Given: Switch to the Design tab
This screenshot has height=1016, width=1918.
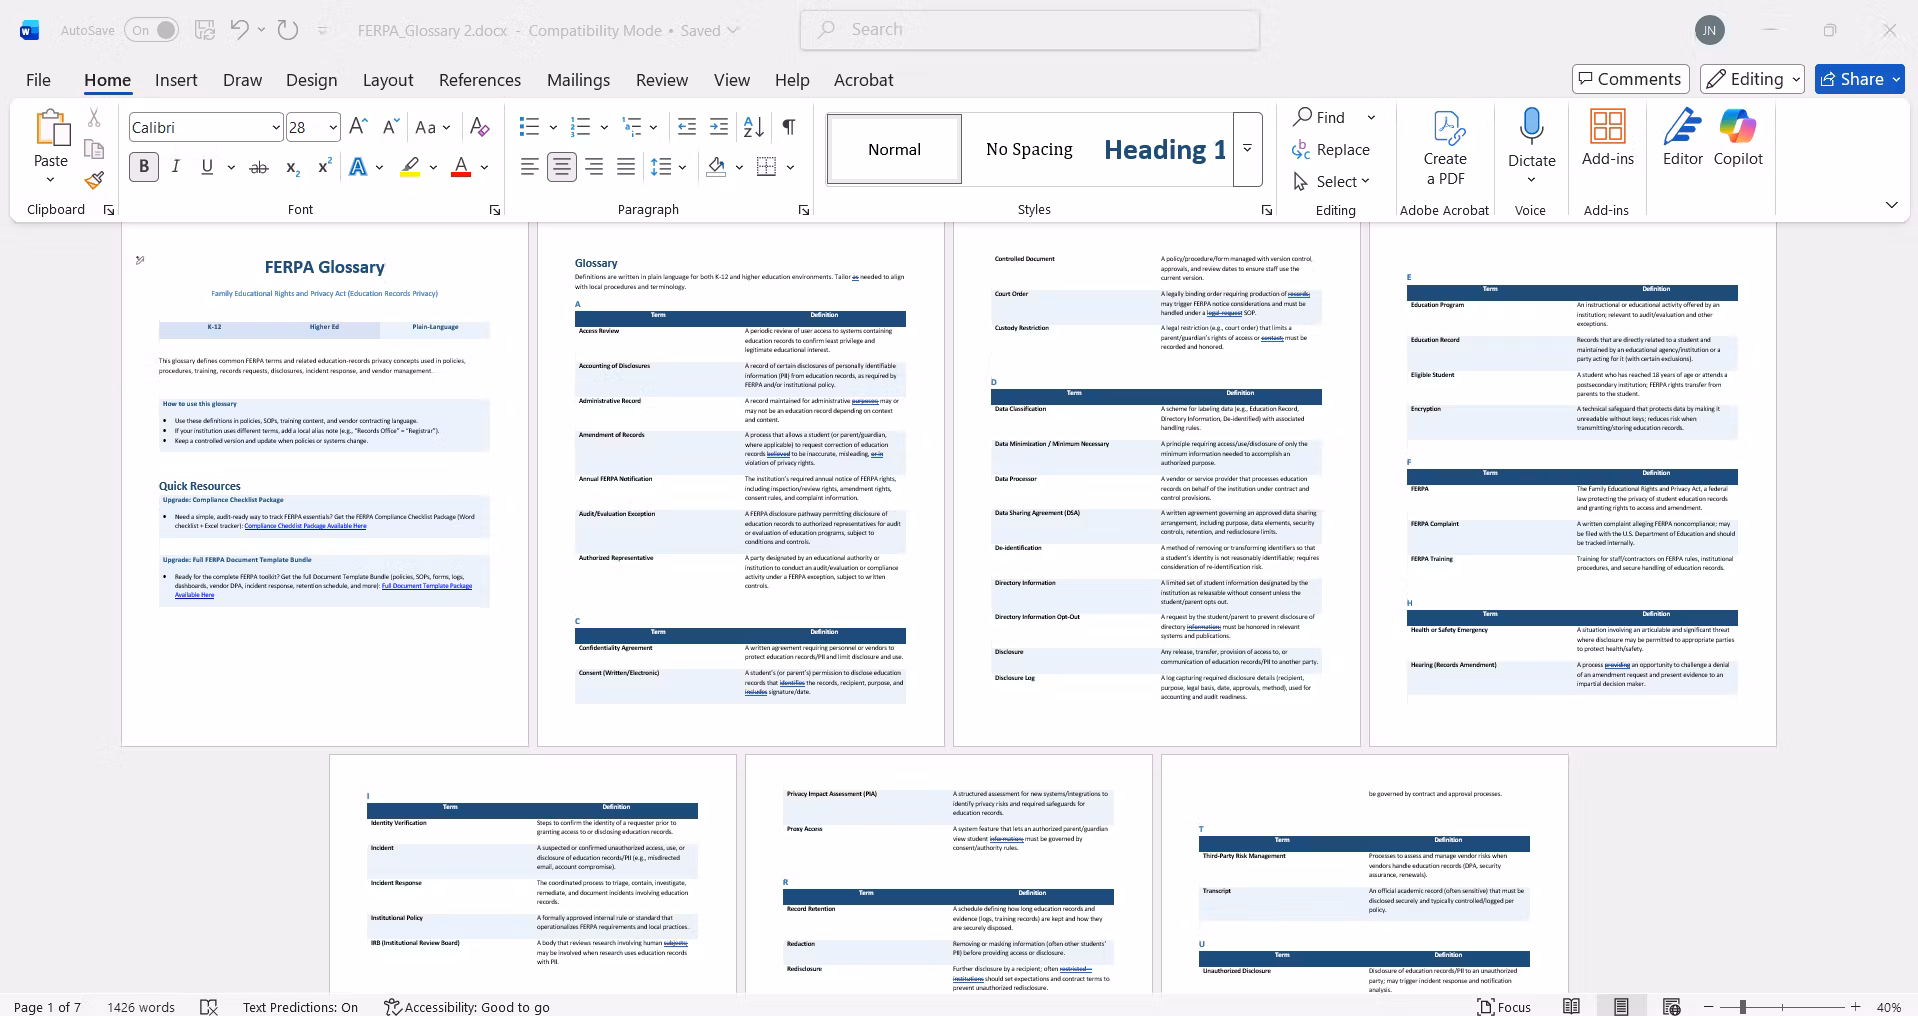Looking at the screenshot, I should (311, 80).
